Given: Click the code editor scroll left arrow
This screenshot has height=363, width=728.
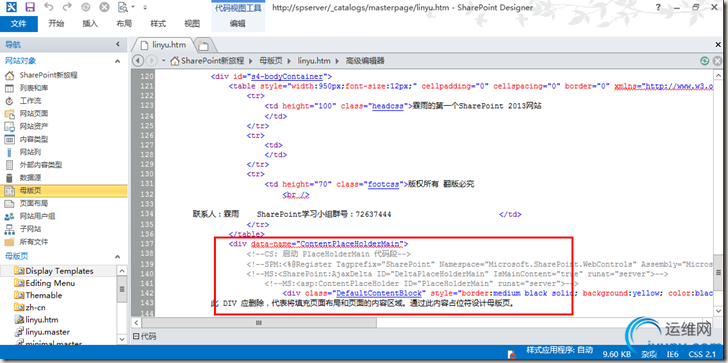Looking at the screenshot, I should pyautogui.click(x=136, y=322).
